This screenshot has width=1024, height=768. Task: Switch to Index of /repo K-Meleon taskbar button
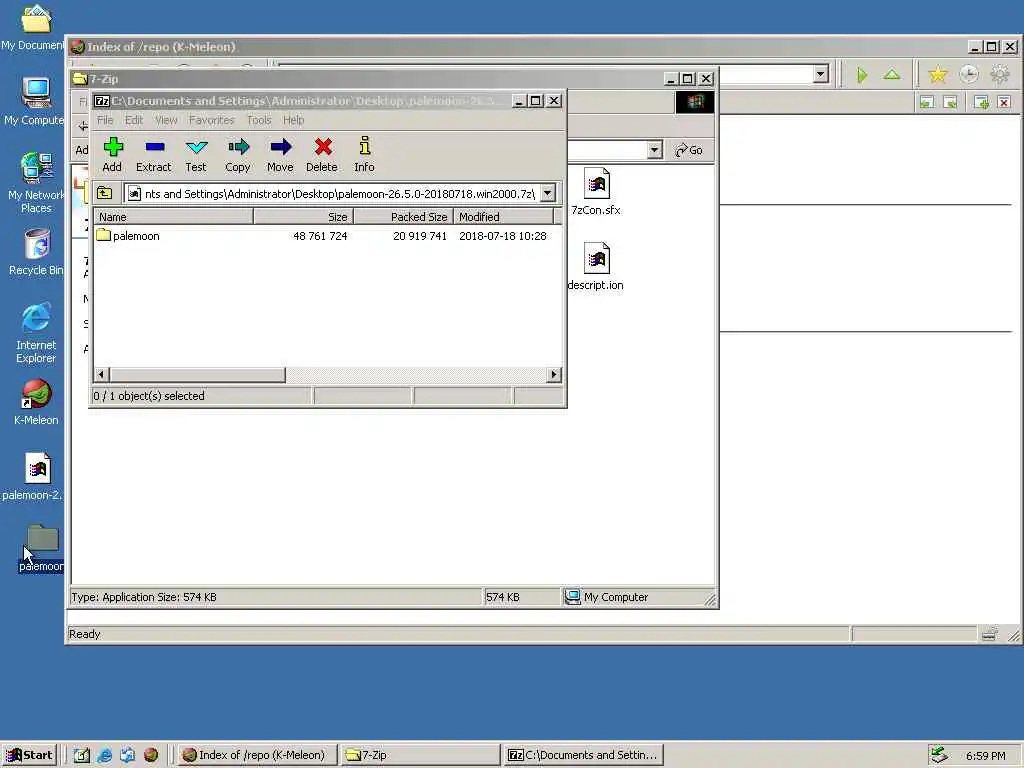coord(257,755)
